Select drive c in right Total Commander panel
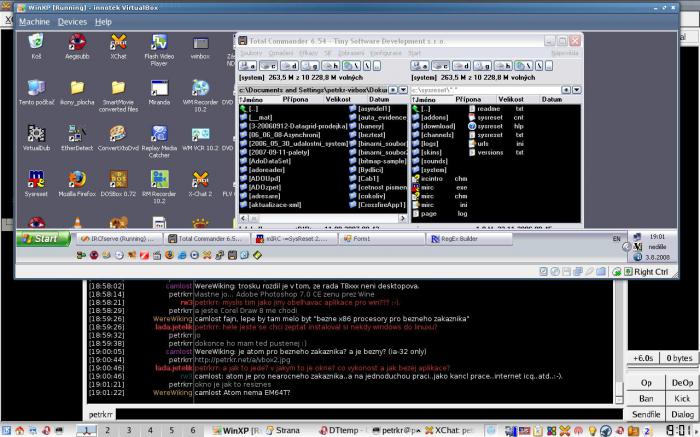Screen dimensions: 700x437 click(440, 66)
